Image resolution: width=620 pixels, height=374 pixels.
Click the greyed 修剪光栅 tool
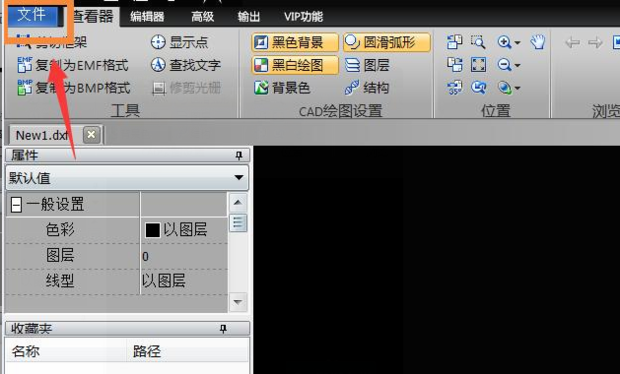click(x=187, y=88)
